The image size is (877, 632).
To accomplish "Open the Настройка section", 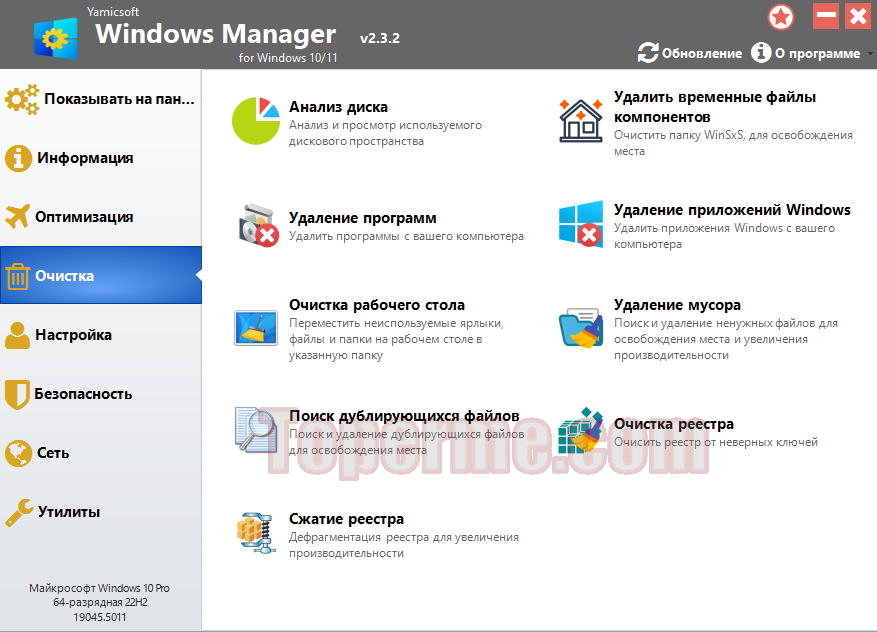I will point(101,335).
